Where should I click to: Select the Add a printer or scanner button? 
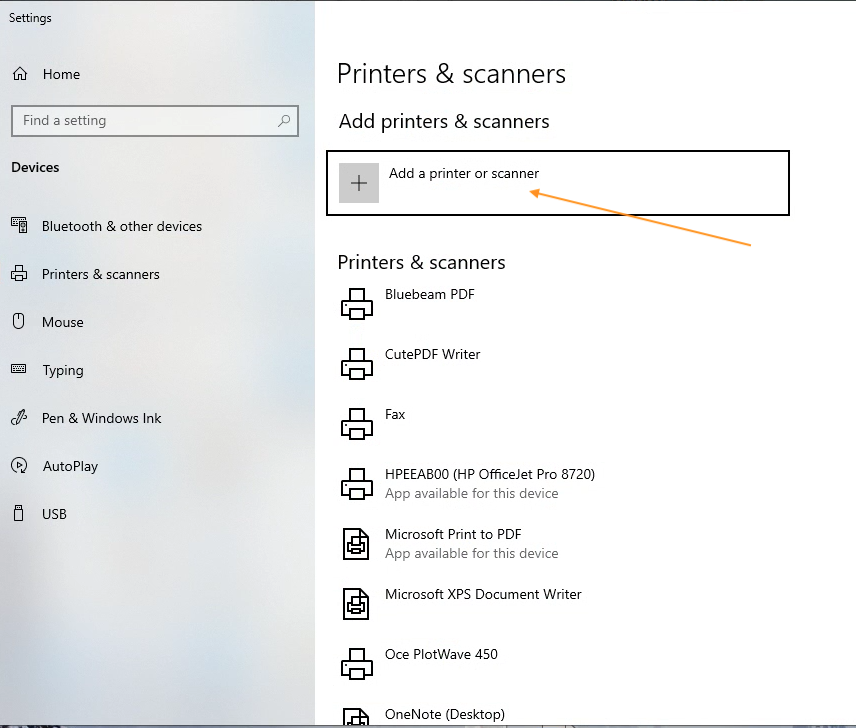pyautogui.click(x=558, y=183)
